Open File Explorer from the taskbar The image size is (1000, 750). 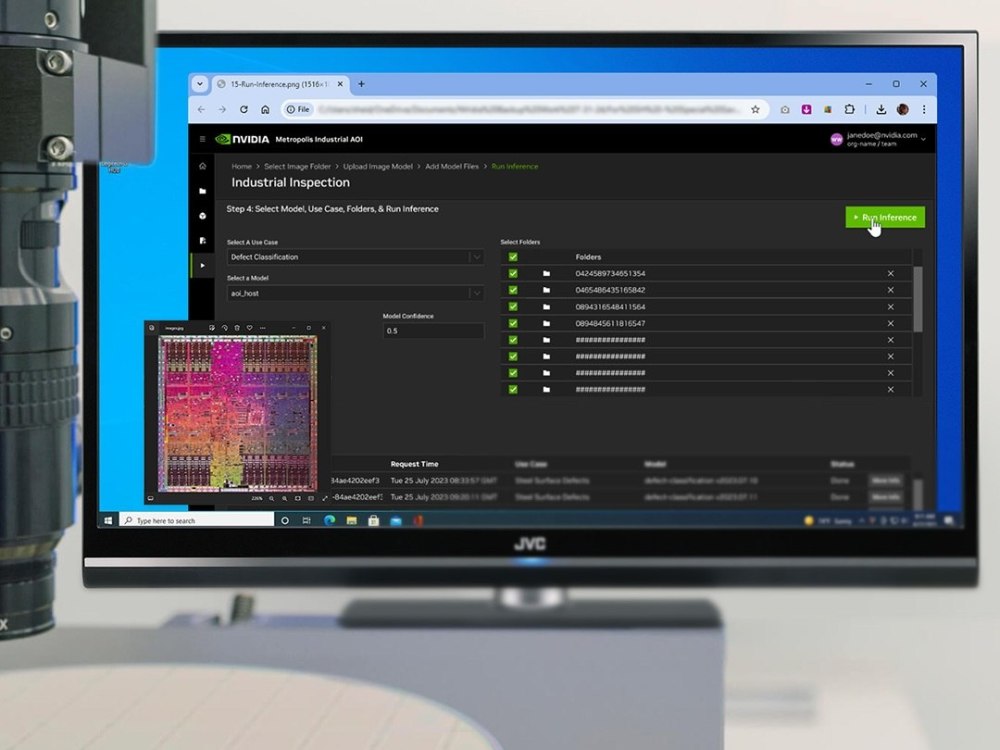point(351,520)
